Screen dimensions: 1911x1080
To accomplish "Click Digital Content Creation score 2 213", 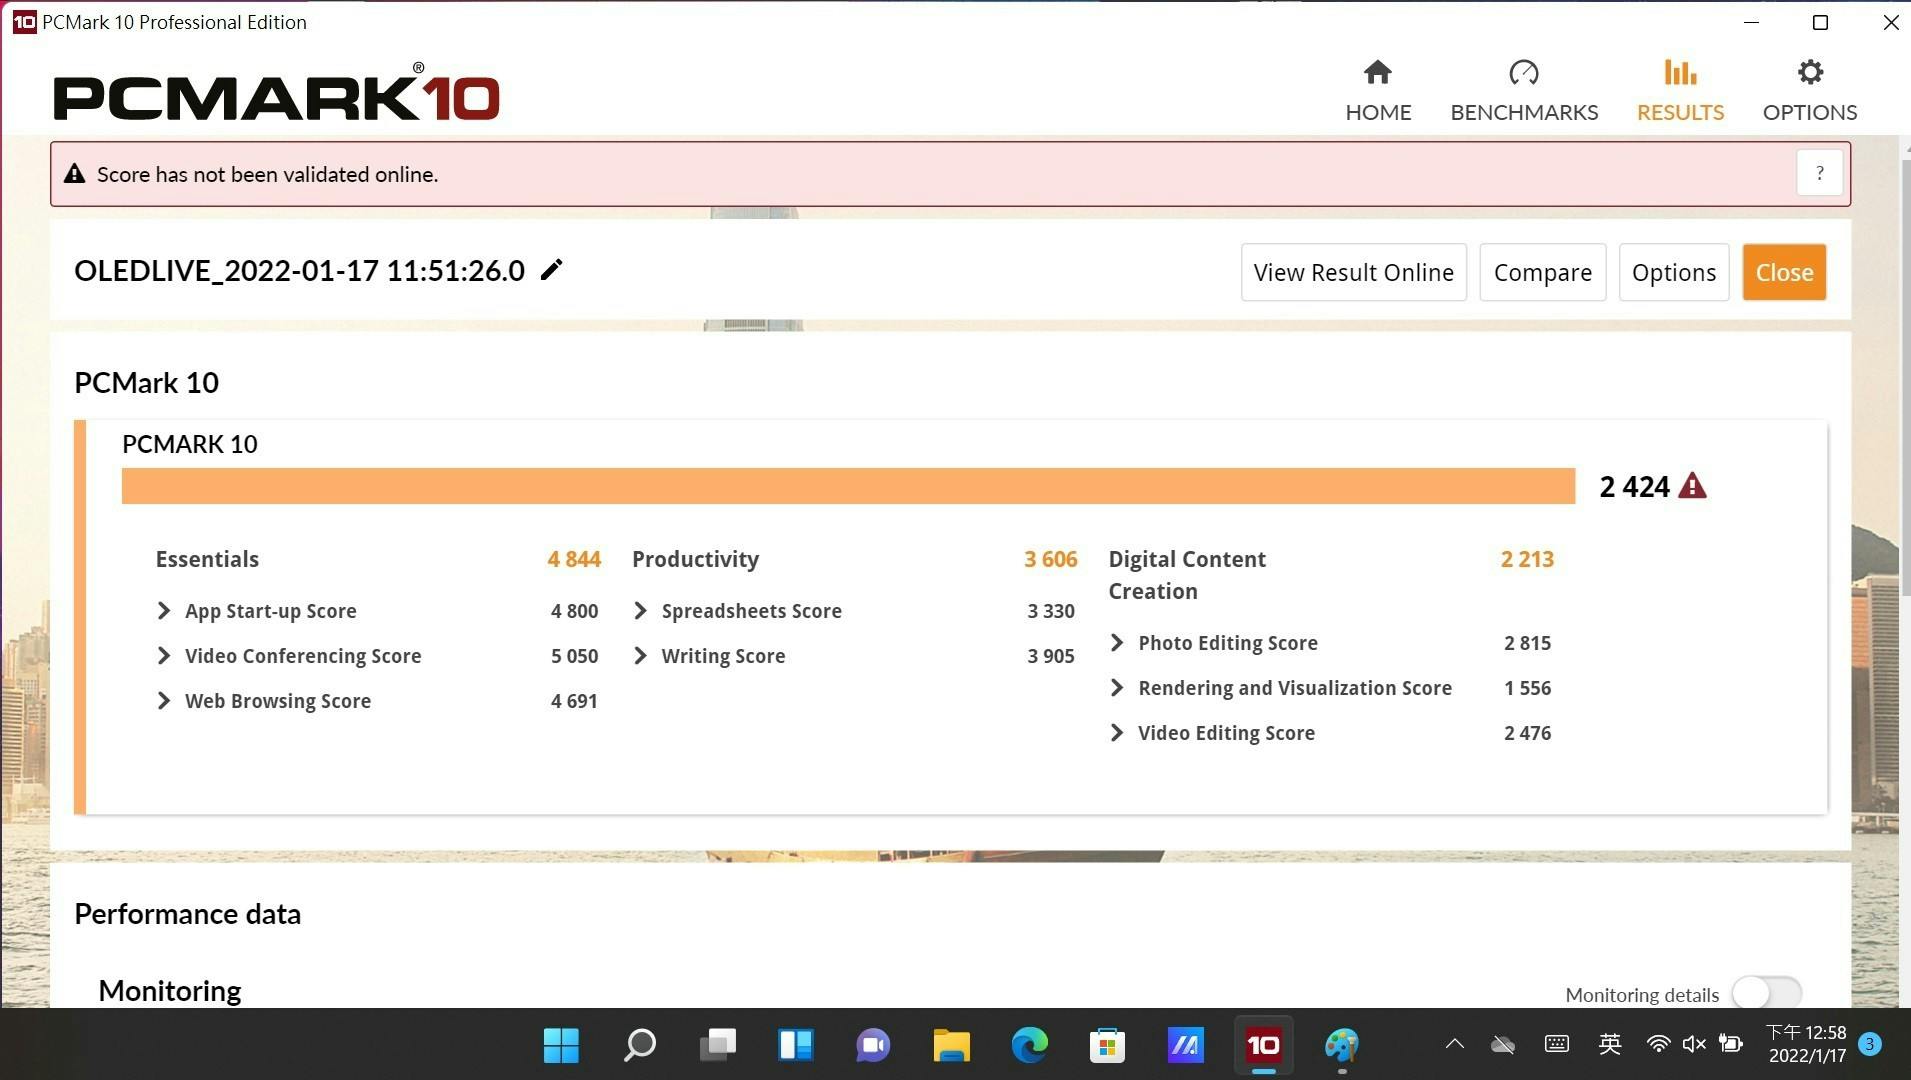I will (1527, 559).
